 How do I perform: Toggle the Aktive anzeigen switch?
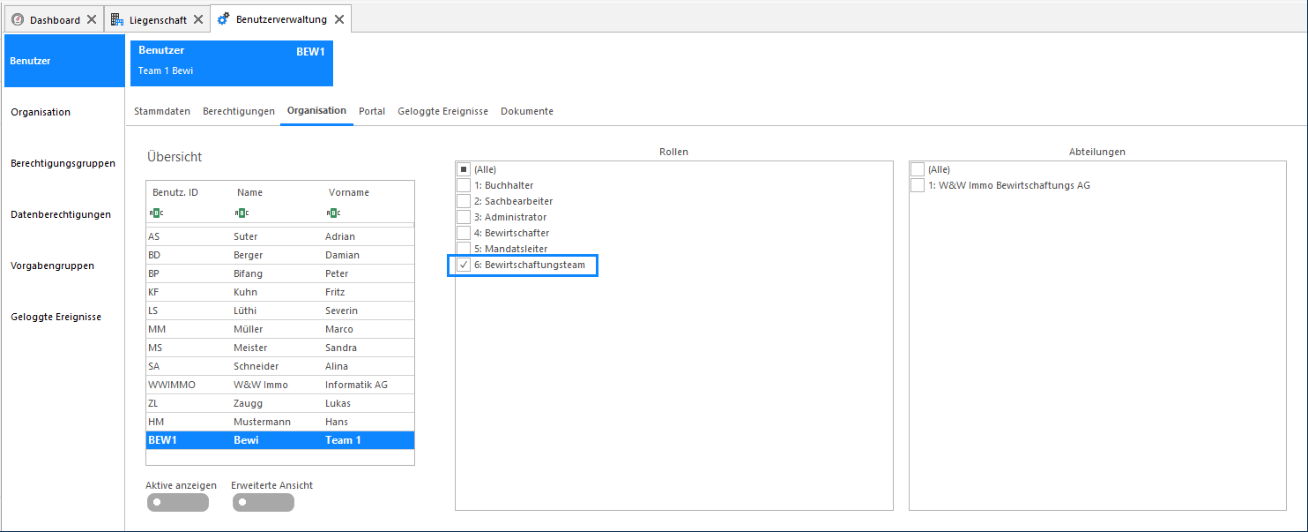tap(178, 503)
